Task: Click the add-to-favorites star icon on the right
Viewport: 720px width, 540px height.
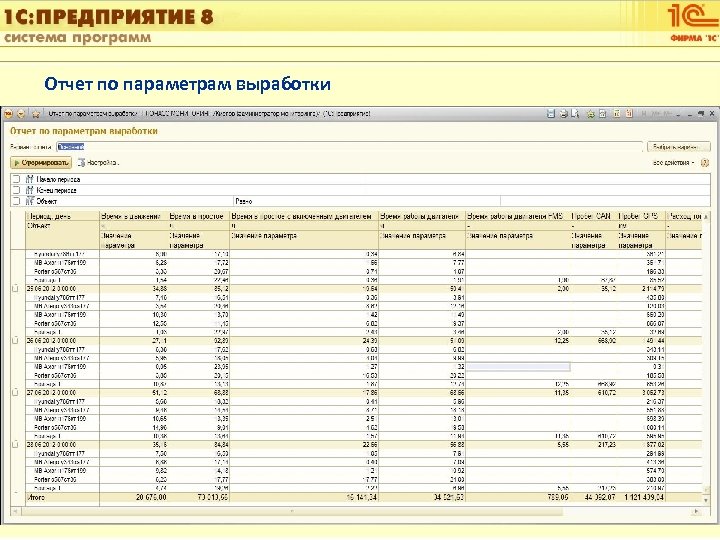Action: 591,113
